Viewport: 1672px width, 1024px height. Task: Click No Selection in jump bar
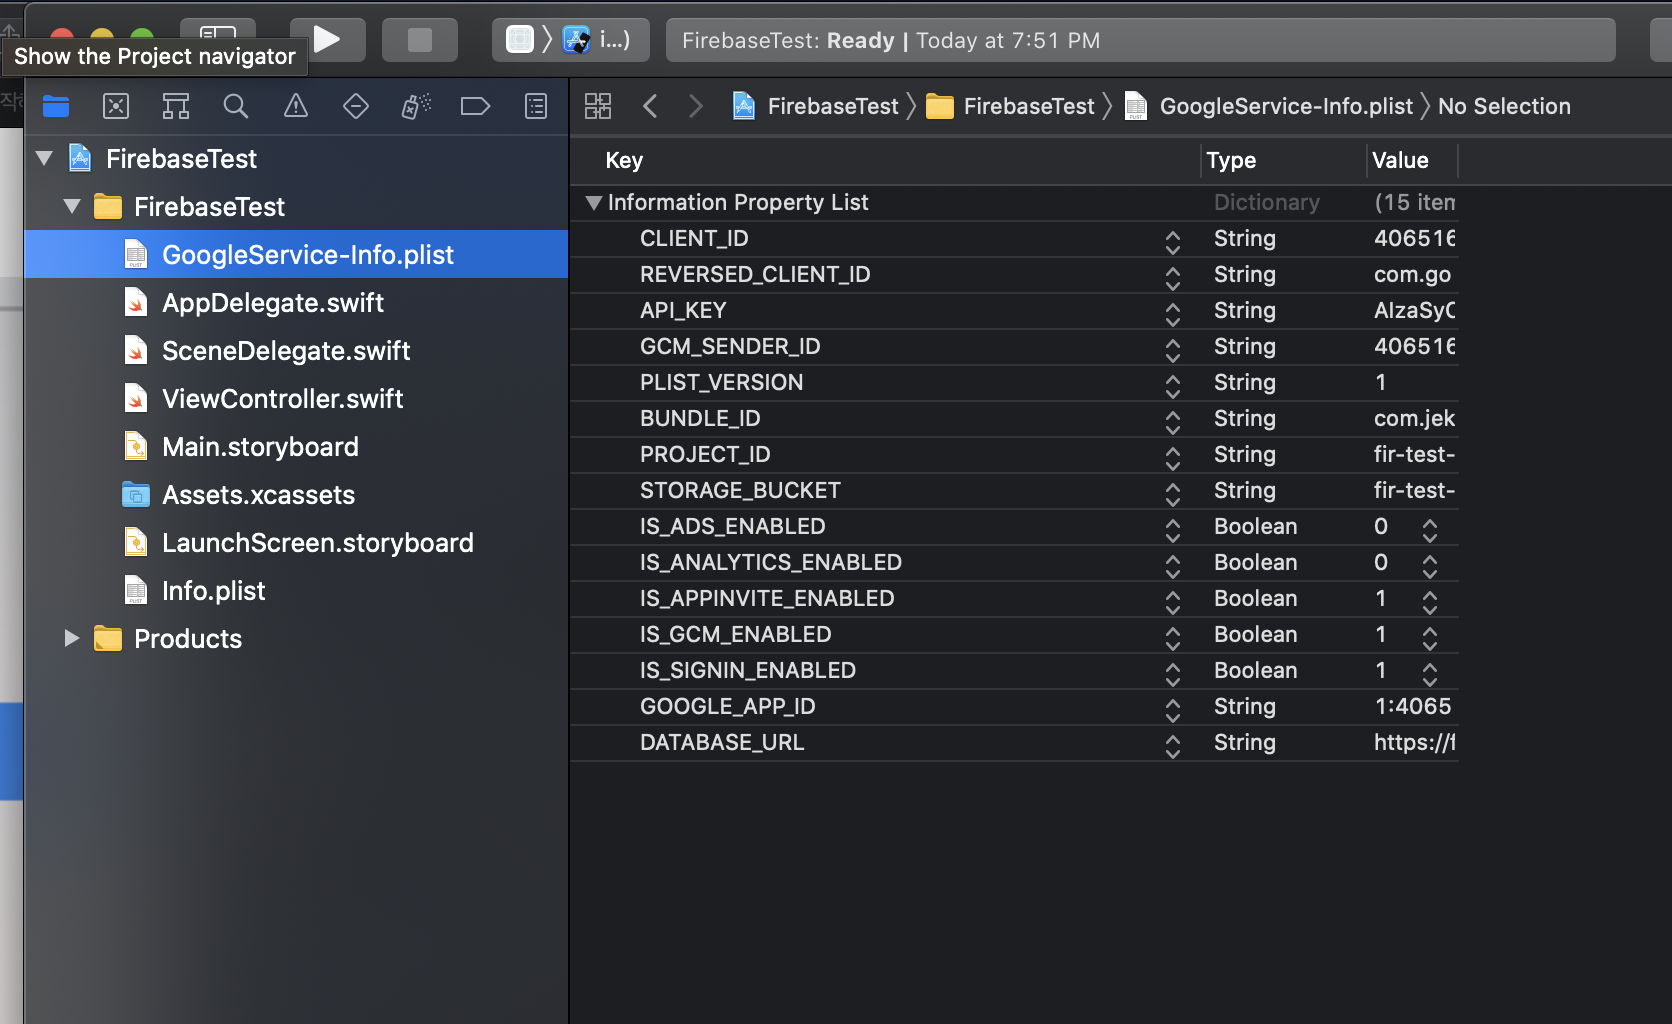coord(1504,106)
